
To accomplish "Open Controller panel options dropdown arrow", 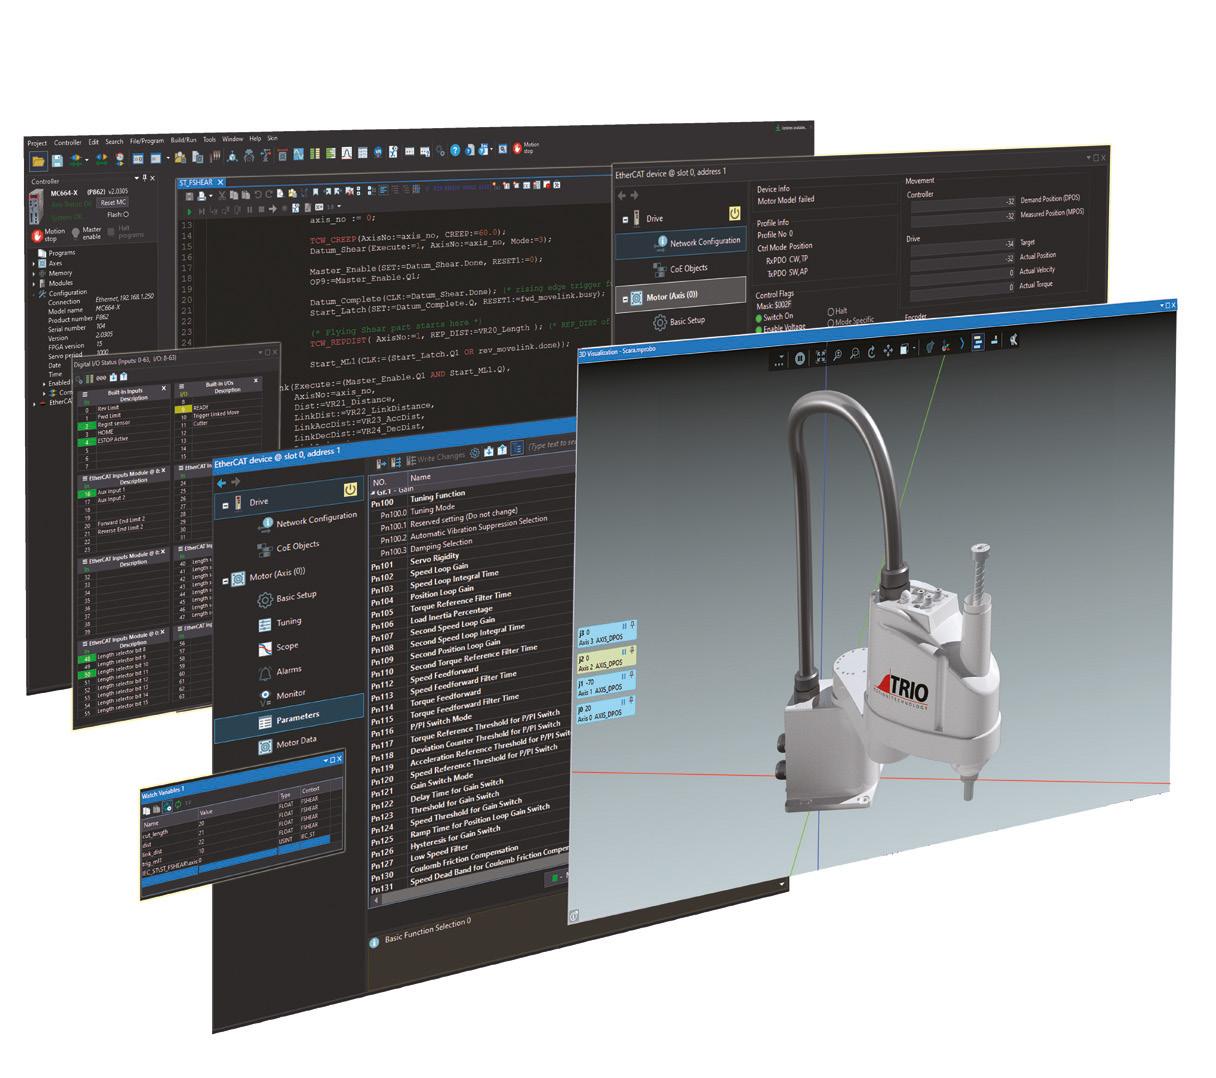I will pos(137,177).
